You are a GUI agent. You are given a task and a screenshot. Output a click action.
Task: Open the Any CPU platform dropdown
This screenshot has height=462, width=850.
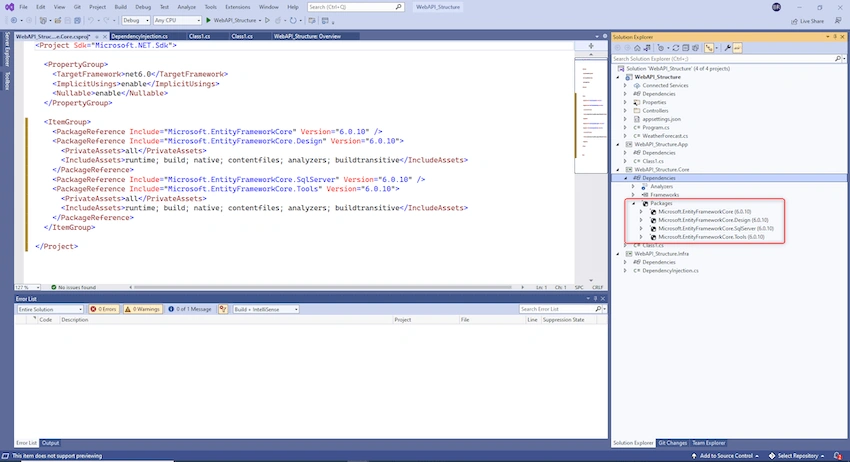pos(177,21)
